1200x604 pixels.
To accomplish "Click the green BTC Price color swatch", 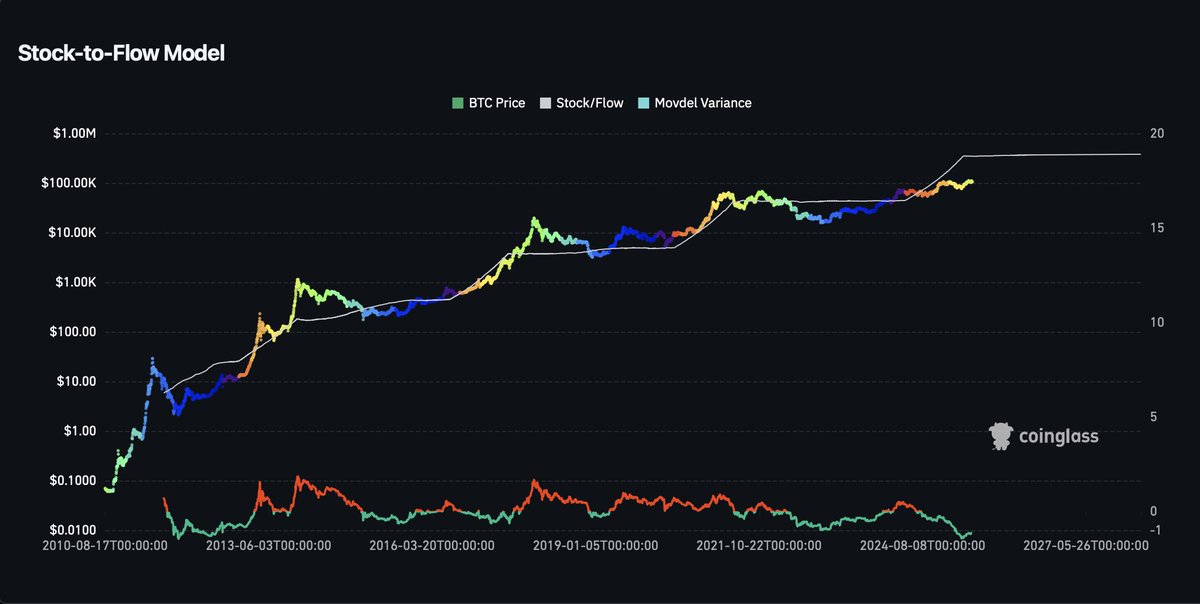I will coord(458,103).
